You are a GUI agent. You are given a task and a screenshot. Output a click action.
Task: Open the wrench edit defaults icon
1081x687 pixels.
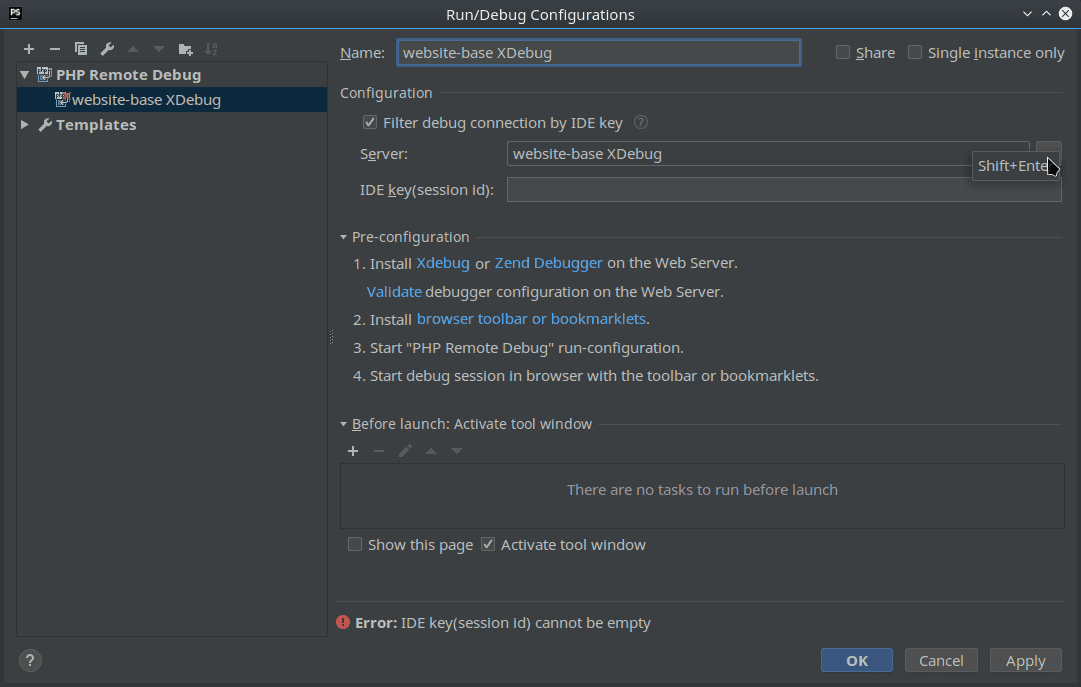click(107, 49)
